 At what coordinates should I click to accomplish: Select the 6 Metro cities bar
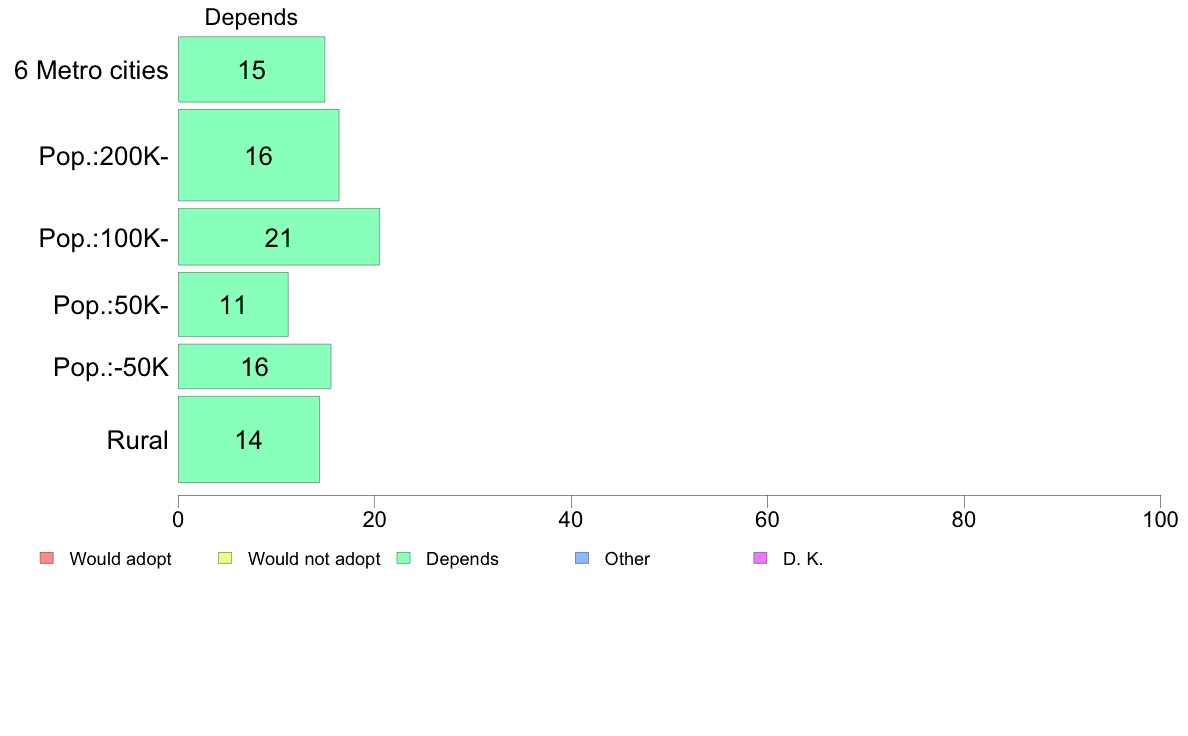252,70
